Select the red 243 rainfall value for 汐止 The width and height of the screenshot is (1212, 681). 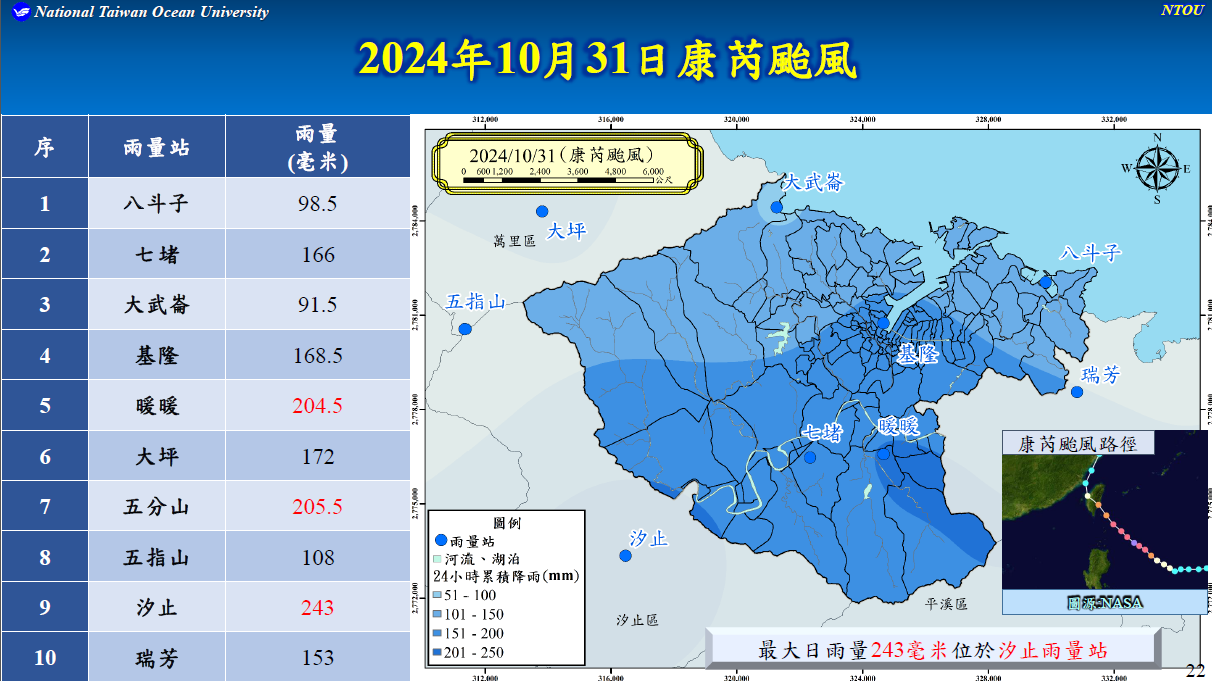click(317, 608)
